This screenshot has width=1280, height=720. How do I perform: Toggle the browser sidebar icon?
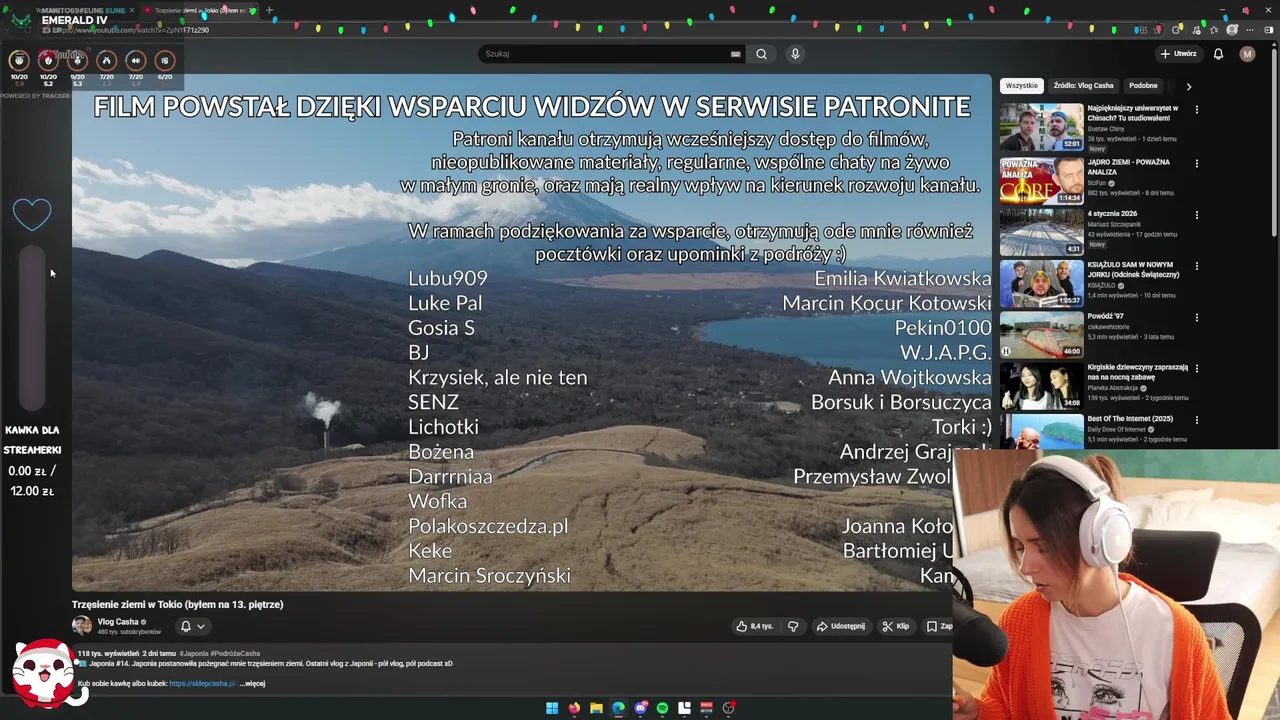tap(1268, 30)
